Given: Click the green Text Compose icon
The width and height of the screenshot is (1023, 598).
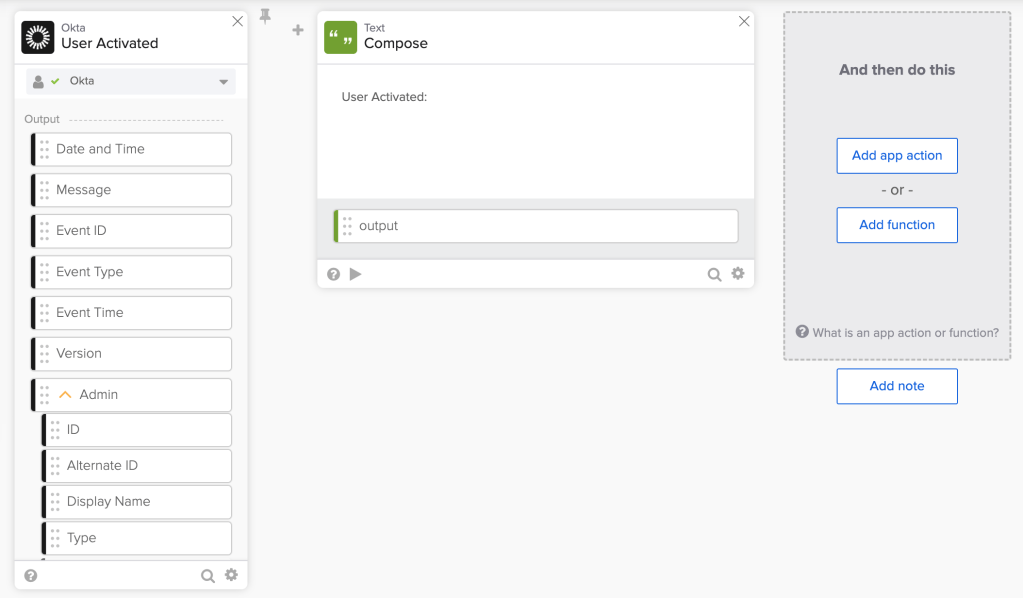Looking at the screenshot, I should pos(340,37).
